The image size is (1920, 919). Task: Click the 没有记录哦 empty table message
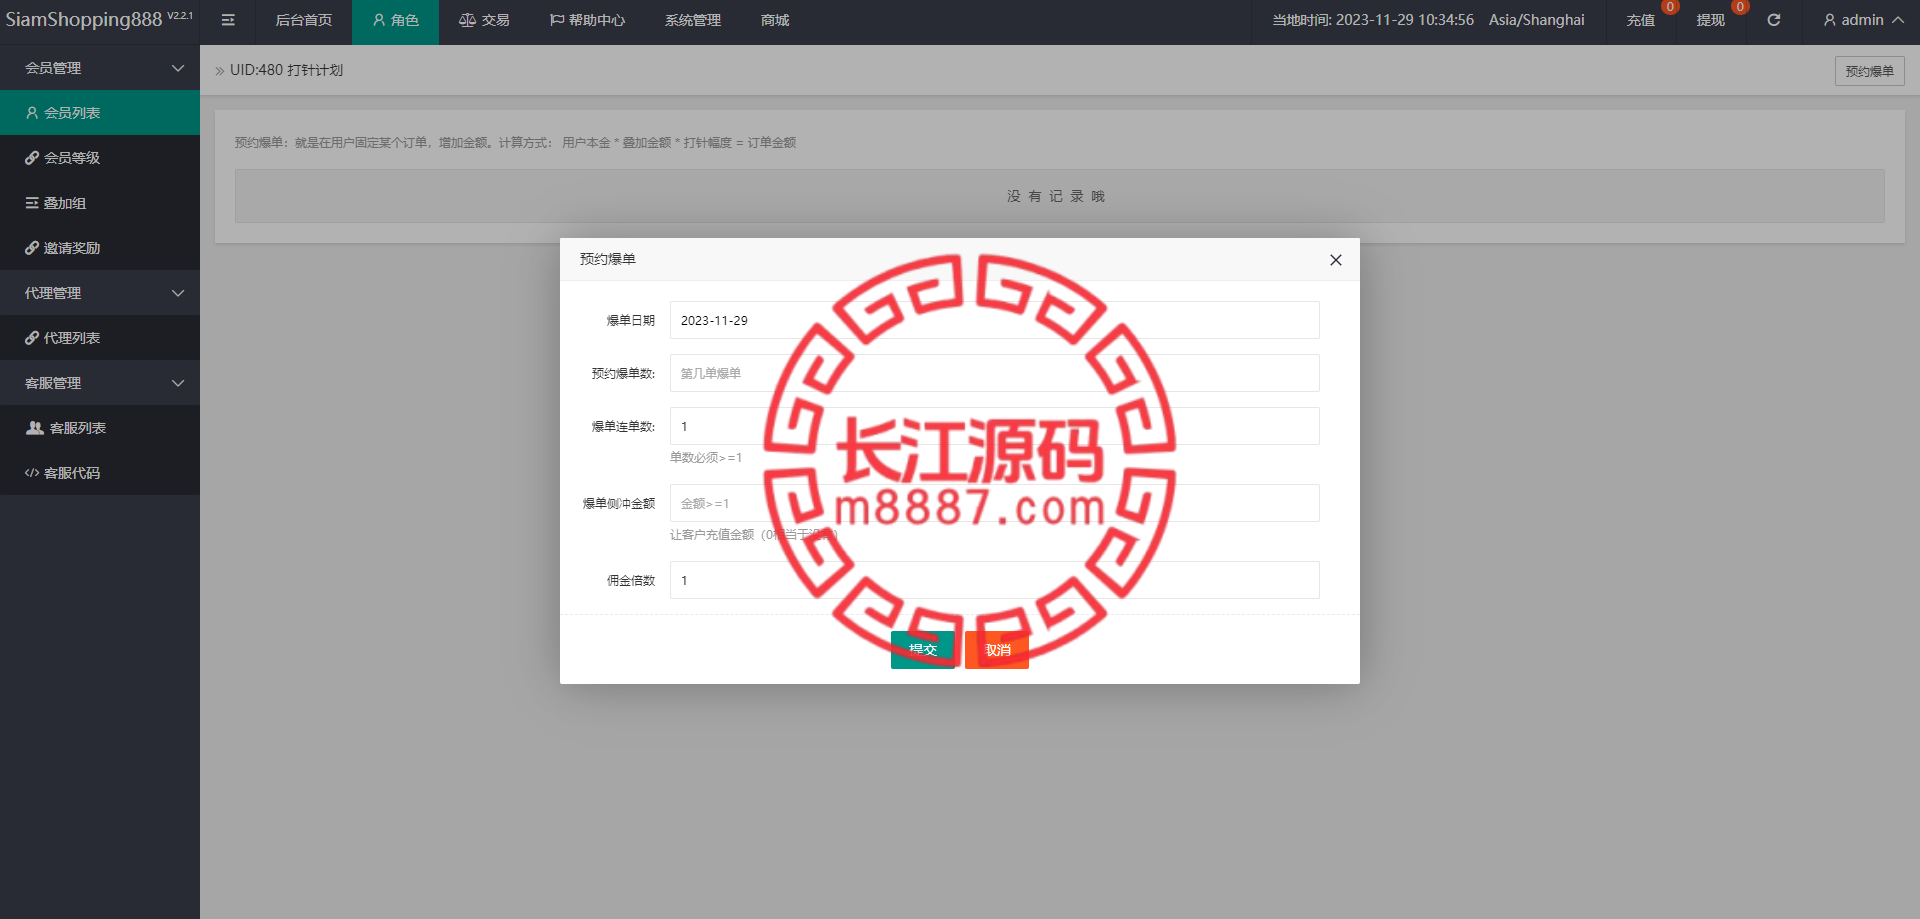[1059, 196]
